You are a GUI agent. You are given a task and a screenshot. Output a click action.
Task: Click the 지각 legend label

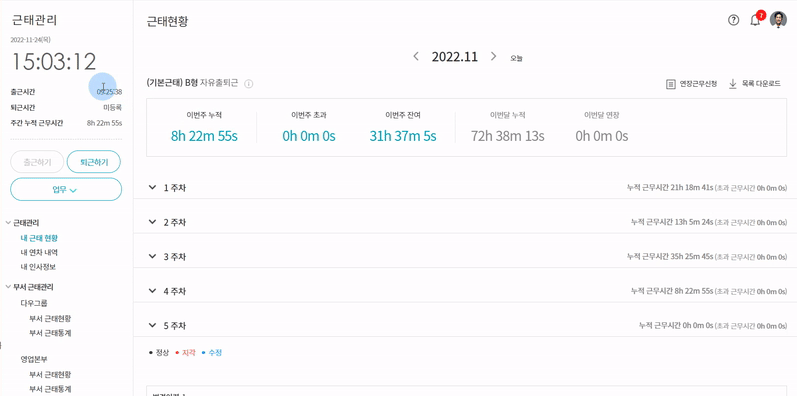click(x=189, y=352)
